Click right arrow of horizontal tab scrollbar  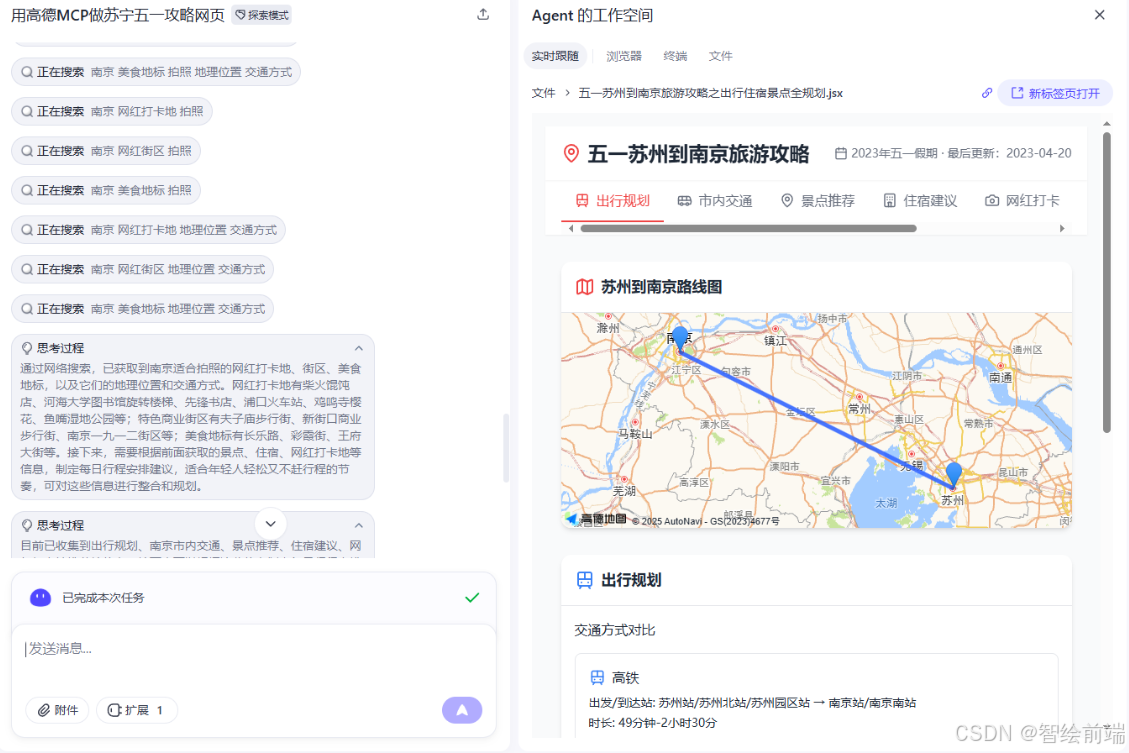point(1061,229)
